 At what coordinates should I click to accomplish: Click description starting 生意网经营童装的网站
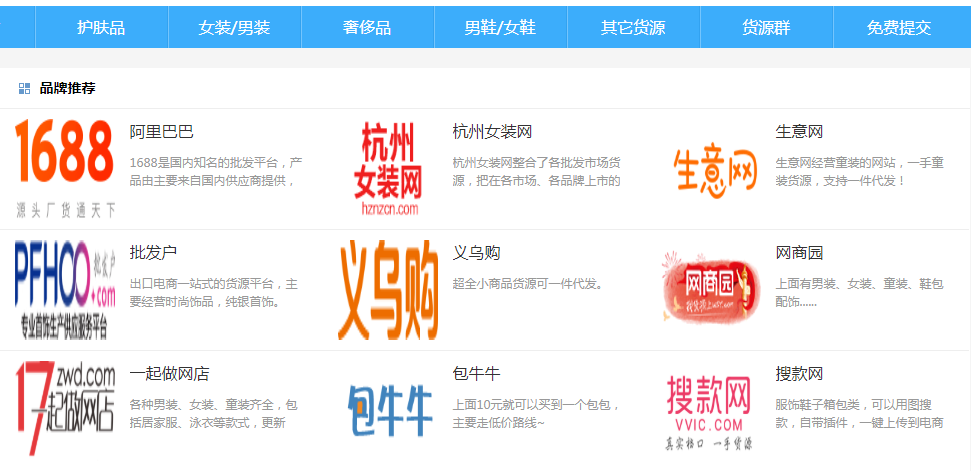click(x=860, y=172)
